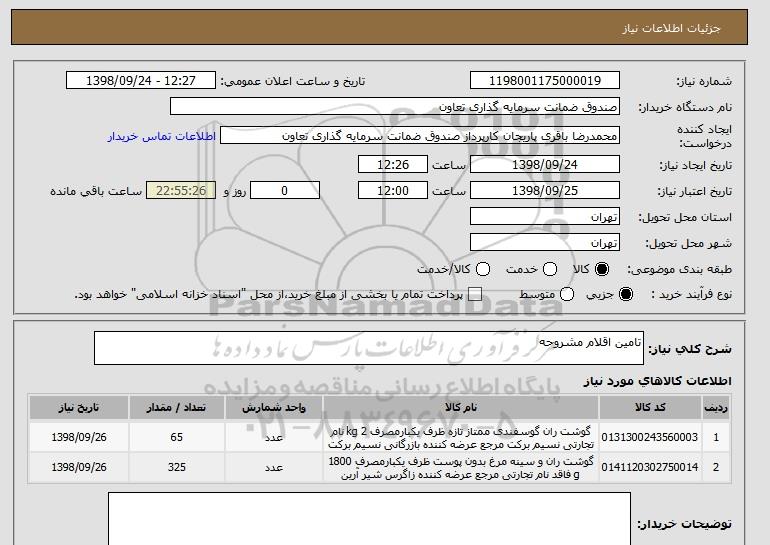This screenshot has height=545, width=770.
Task: Click the validity date field 1398/09/25
Action: pyautogui.click(x=545, y=191)
